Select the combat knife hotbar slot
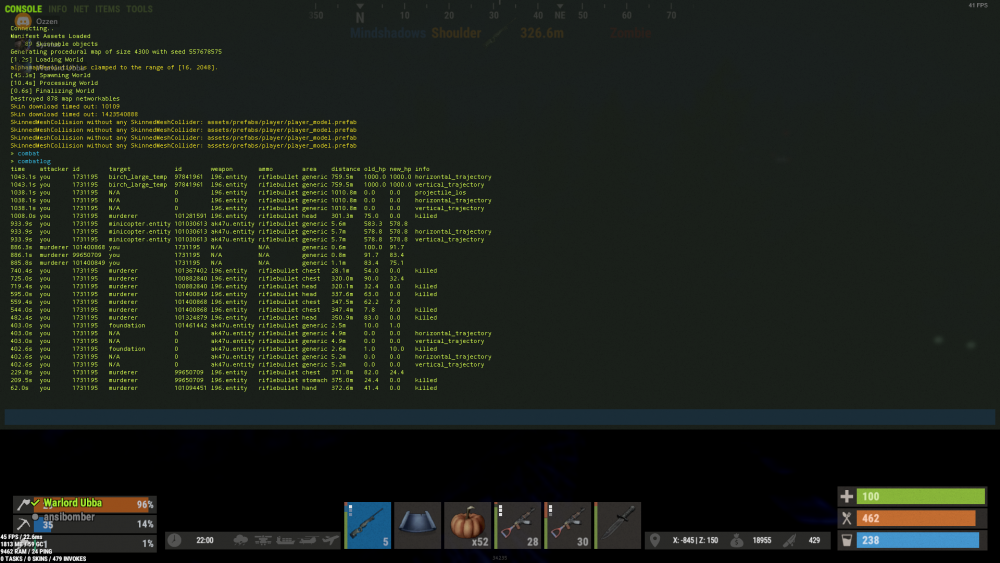 [x=618, y=525]
